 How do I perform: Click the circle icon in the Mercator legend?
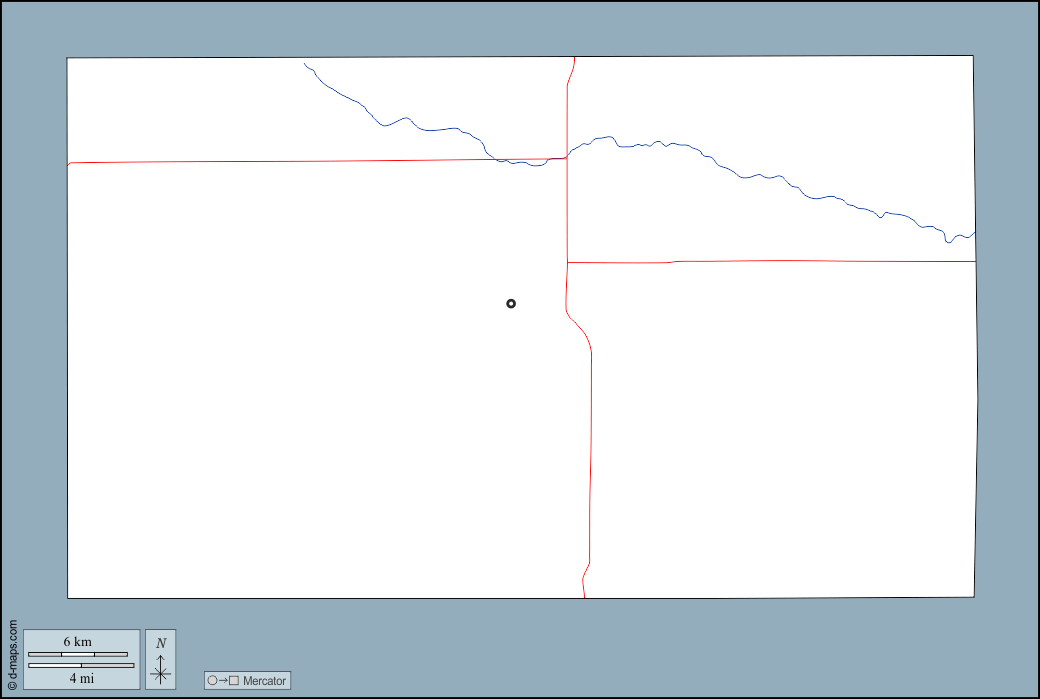pyautogui.click(x=212, y=681)
